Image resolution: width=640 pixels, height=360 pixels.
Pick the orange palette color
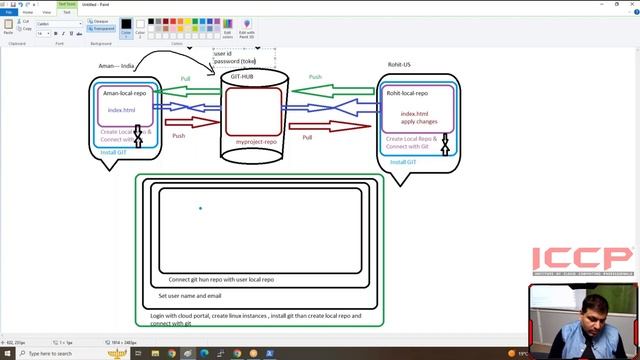coord(180,21)
